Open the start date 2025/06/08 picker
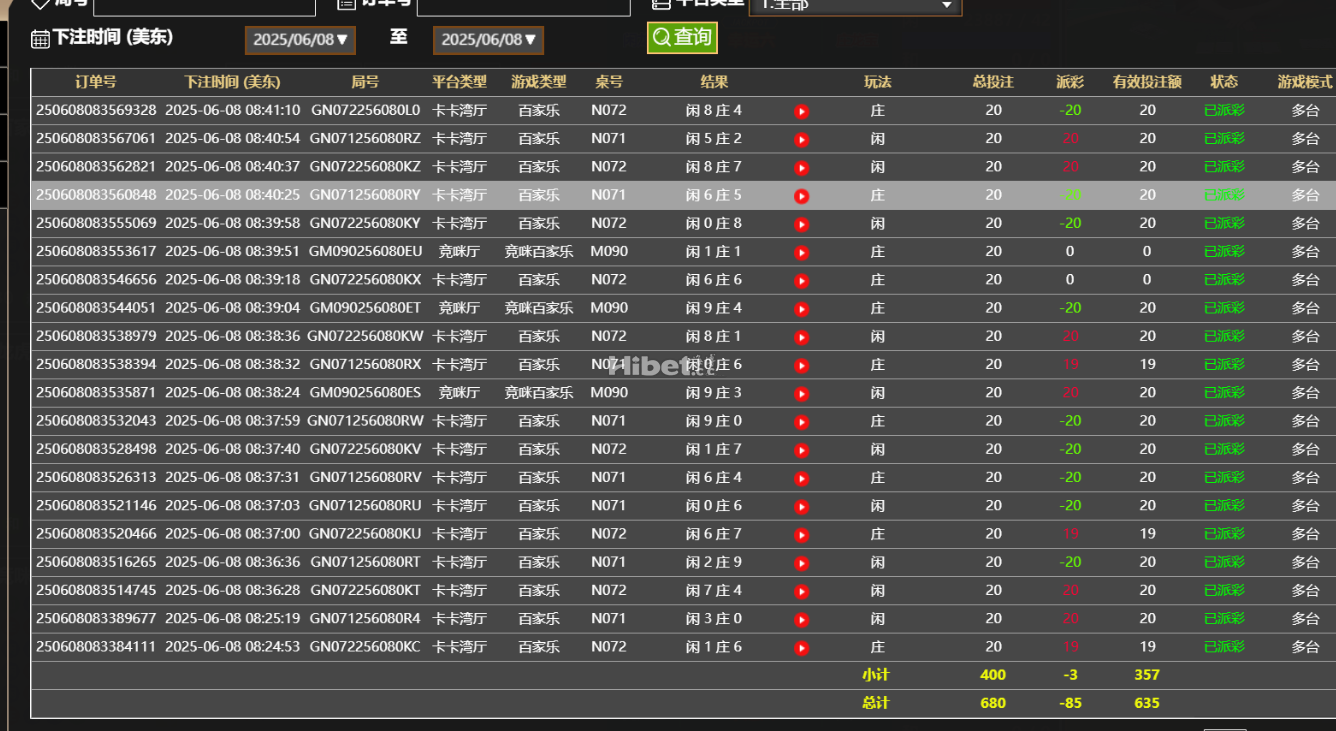 300,40
